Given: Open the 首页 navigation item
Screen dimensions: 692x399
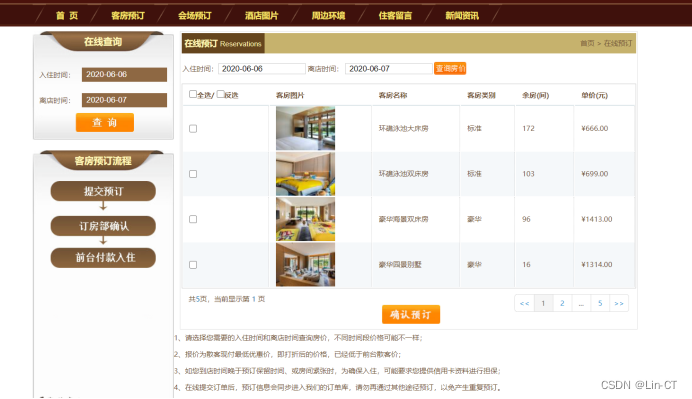Looking at the screenshot, I should pyautogui.click(x=67, y=15).
